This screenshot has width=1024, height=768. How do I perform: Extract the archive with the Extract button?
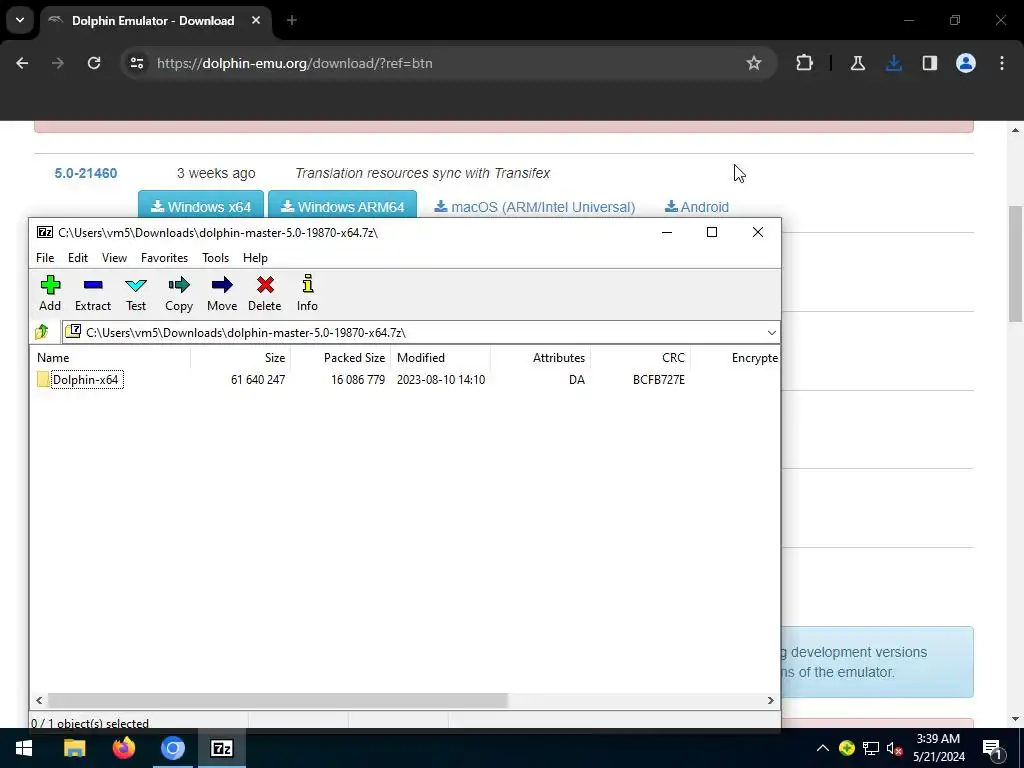93,293
